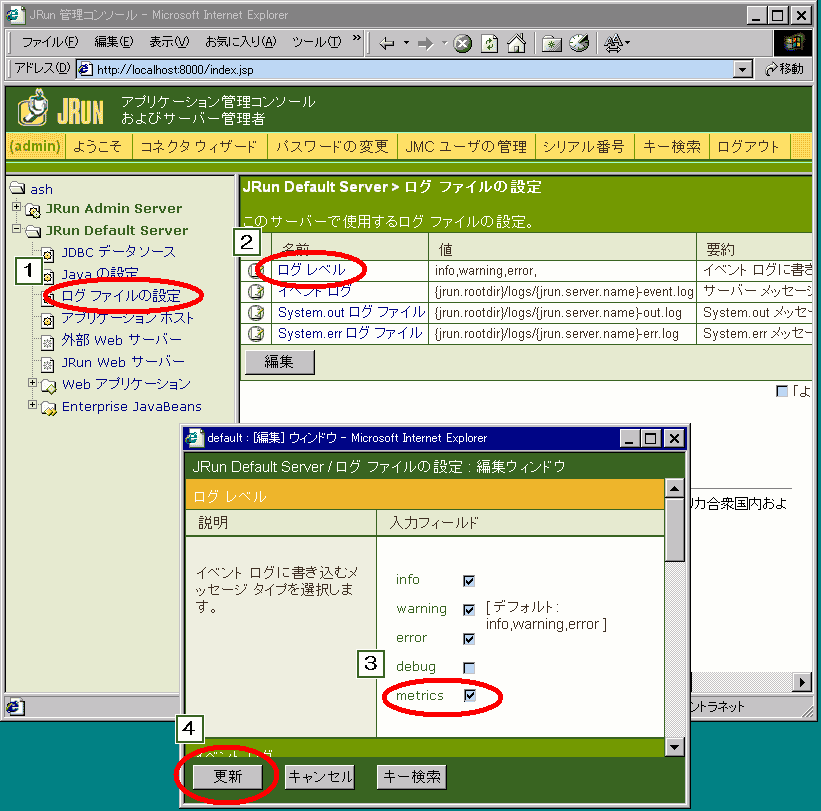The image size is (821, 811).
Task: Click the JRun Default Server folder icon
Action: (x=33, y=231)
